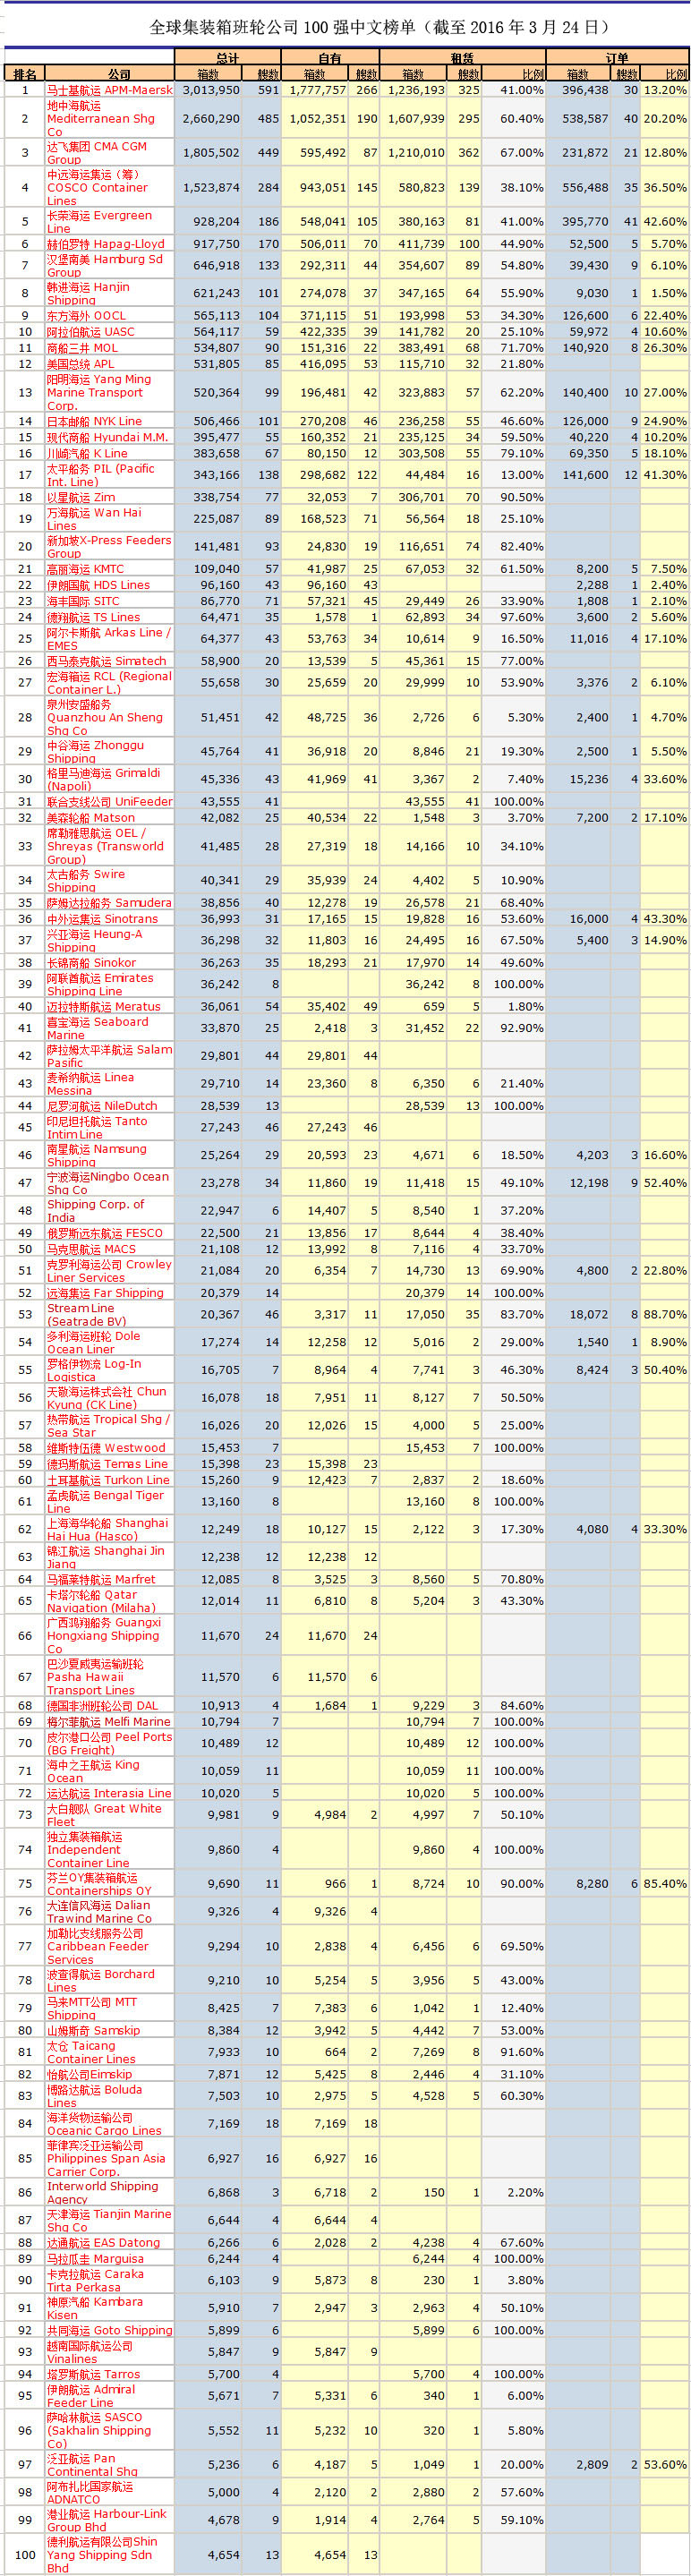Select '德国非洲班轮公司 DAL' company name
The width and height of the screenshot is (691, 2576).
(103, 1705)
